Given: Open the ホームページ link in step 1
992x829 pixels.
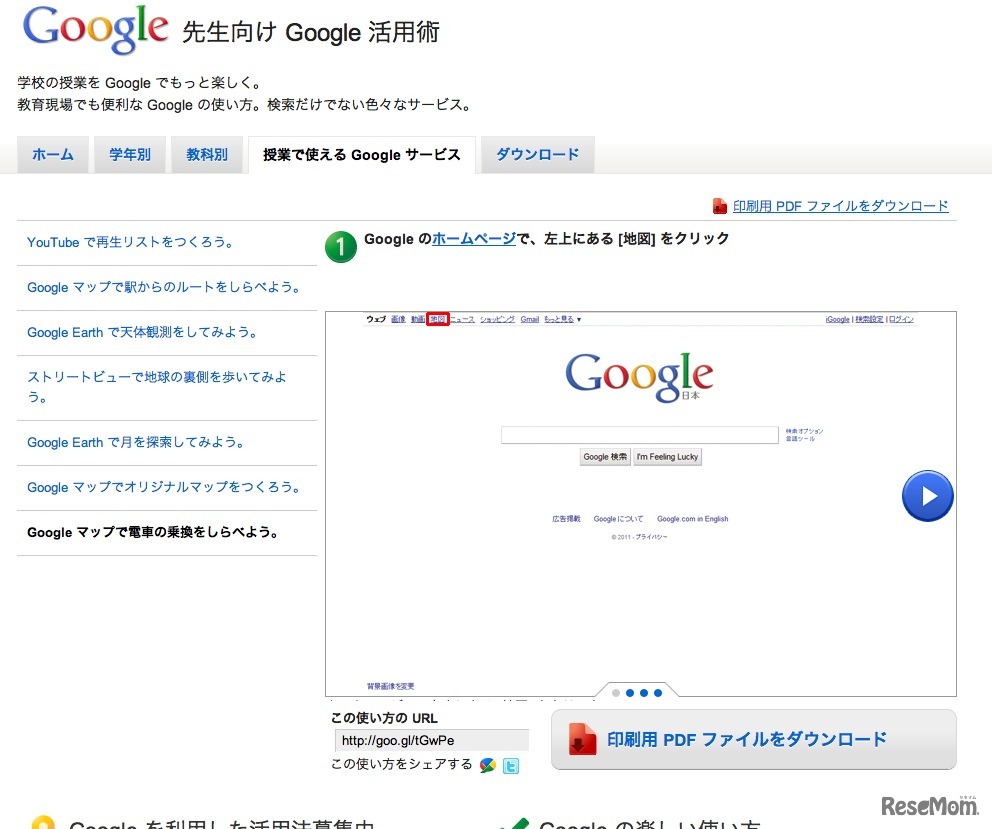Looking at the screenshot, I should (474, 239).
